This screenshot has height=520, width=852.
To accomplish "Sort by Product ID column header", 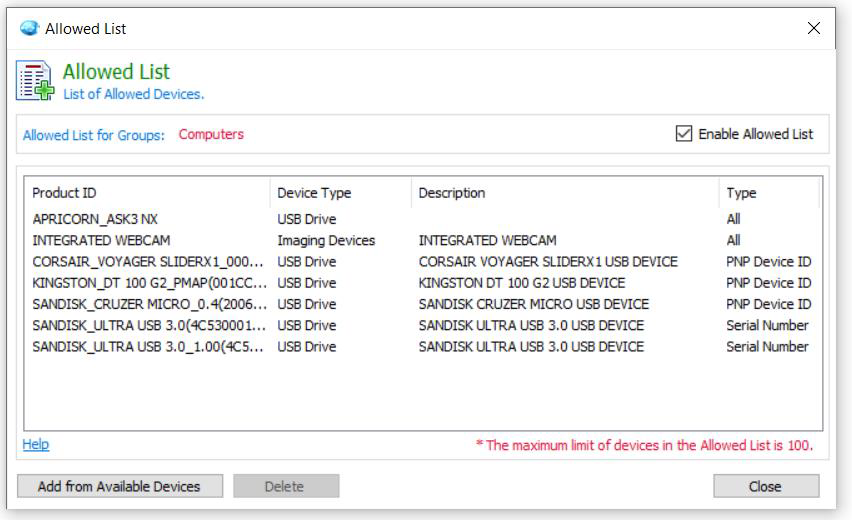I will [x=147, y=193].
